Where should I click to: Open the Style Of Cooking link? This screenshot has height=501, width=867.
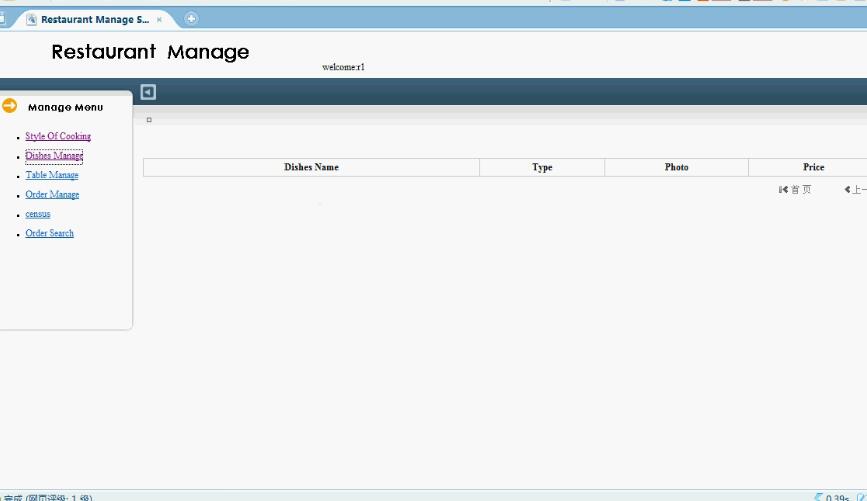pyautogui.click(x=58, y=136)
